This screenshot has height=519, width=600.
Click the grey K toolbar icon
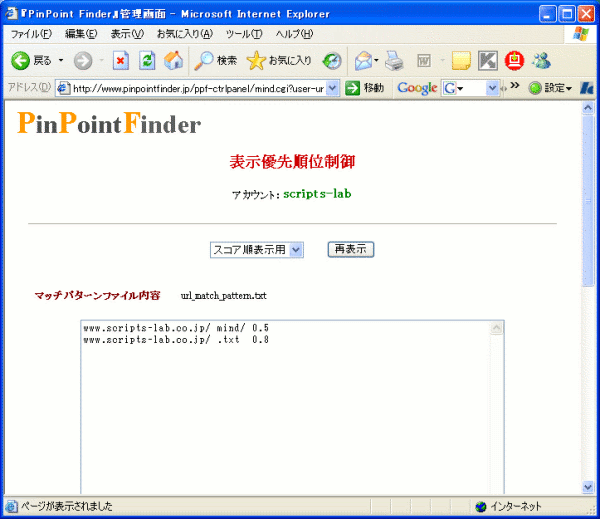(x=488, y=60)
